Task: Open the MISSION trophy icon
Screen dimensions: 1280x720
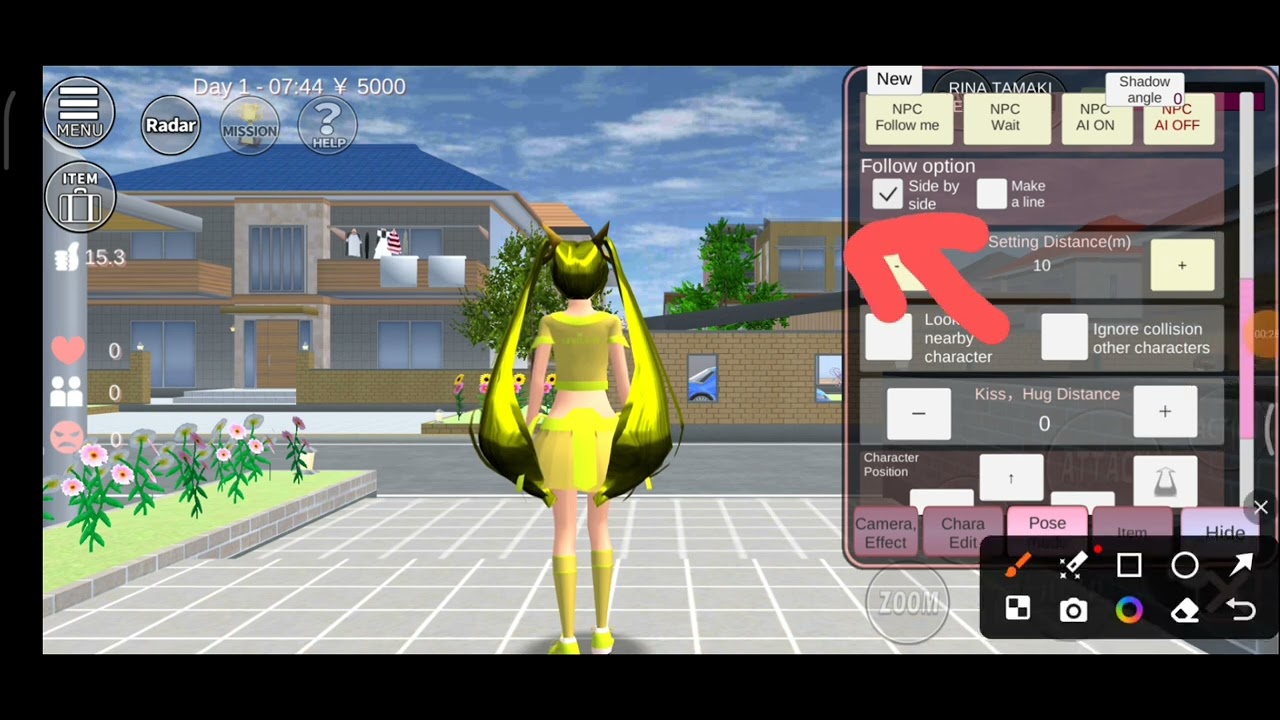Action: click(x=249, y=125)
